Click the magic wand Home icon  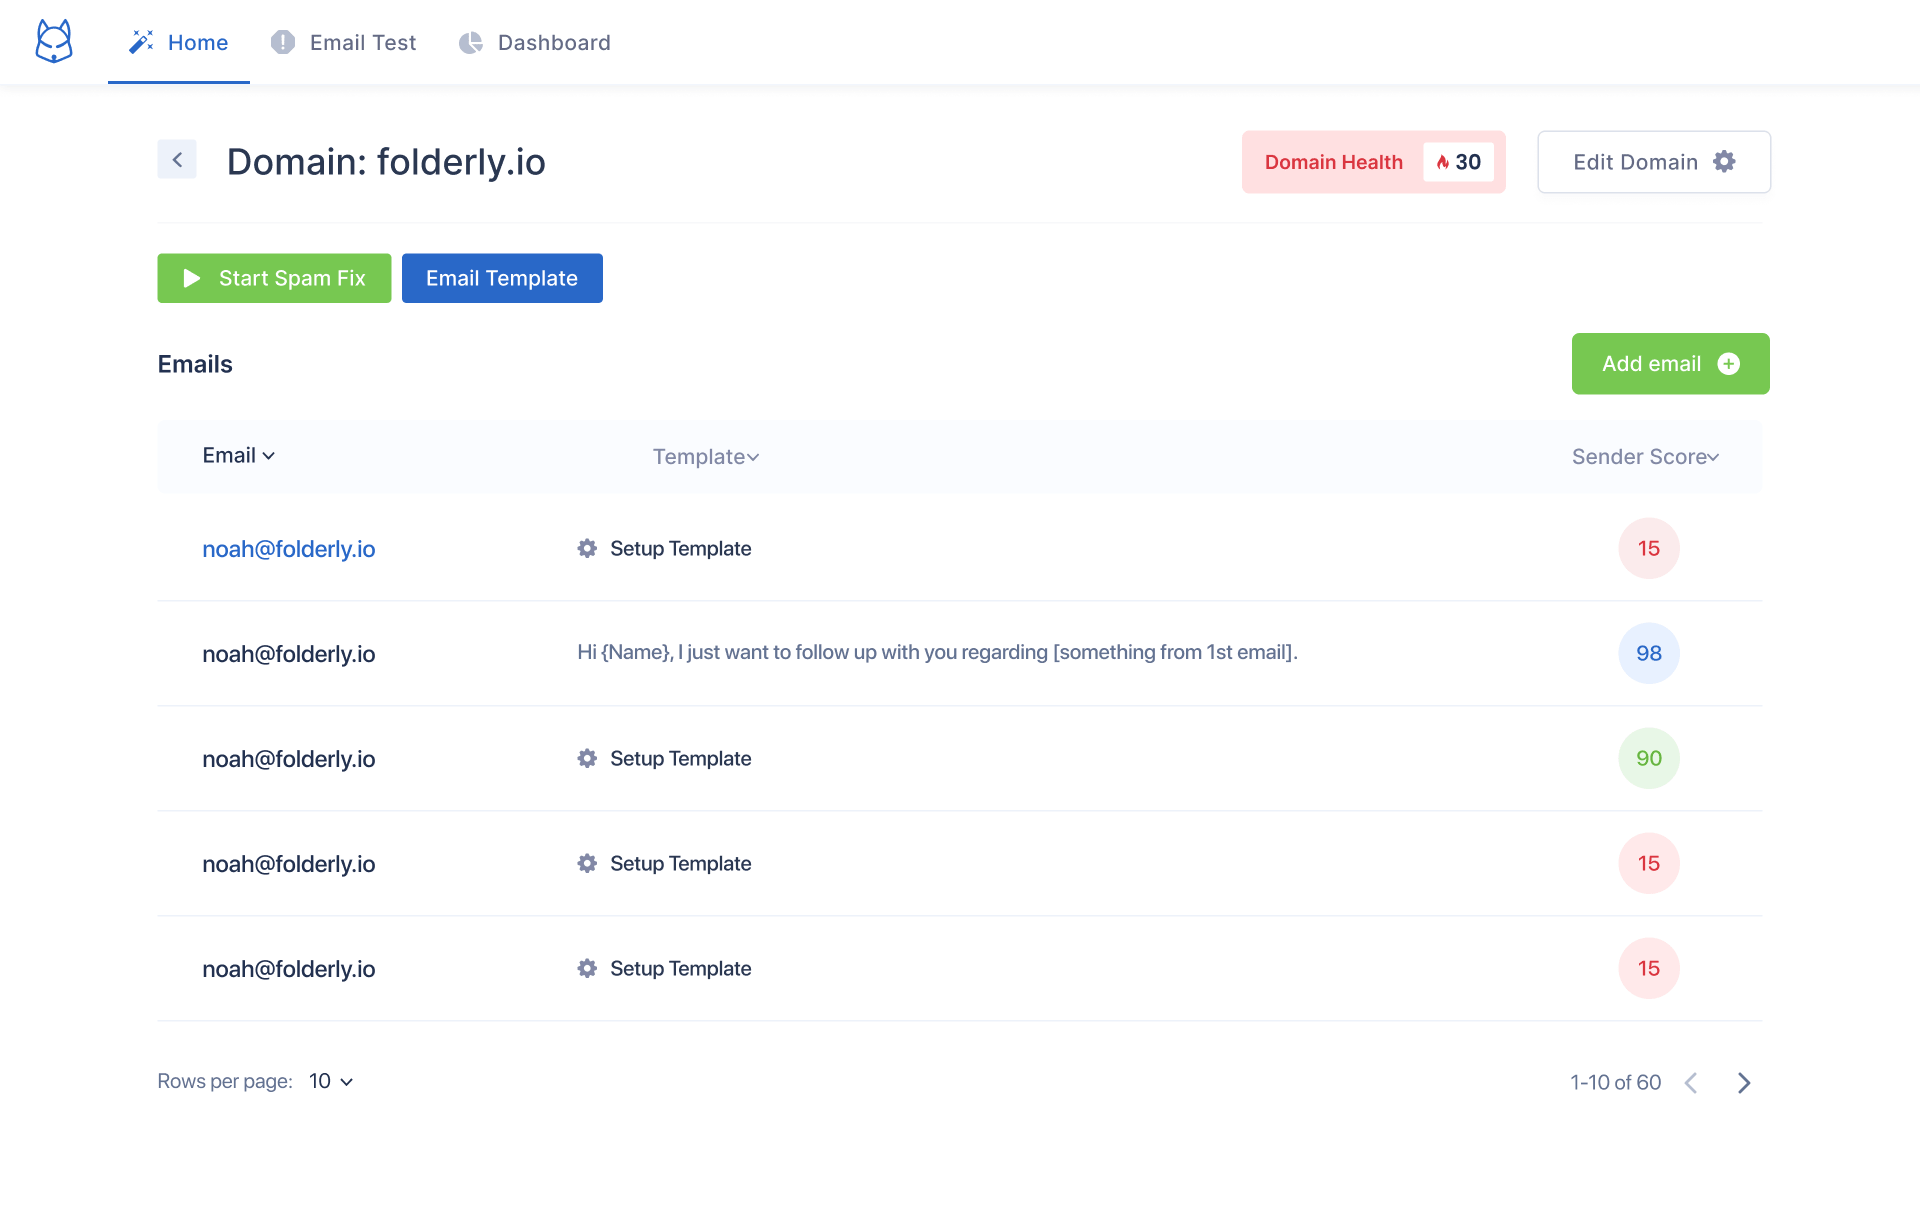click(141, 42)
